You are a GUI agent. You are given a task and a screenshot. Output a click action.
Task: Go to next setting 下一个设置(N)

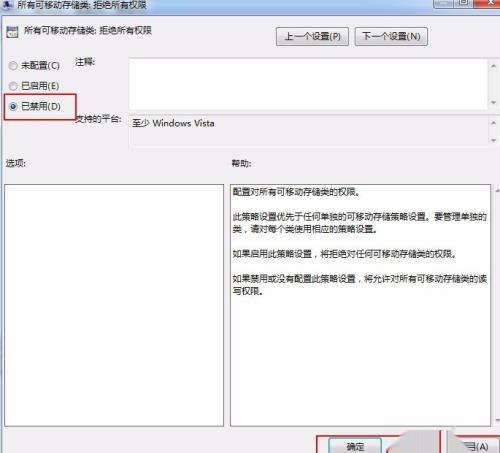(391, 36)
